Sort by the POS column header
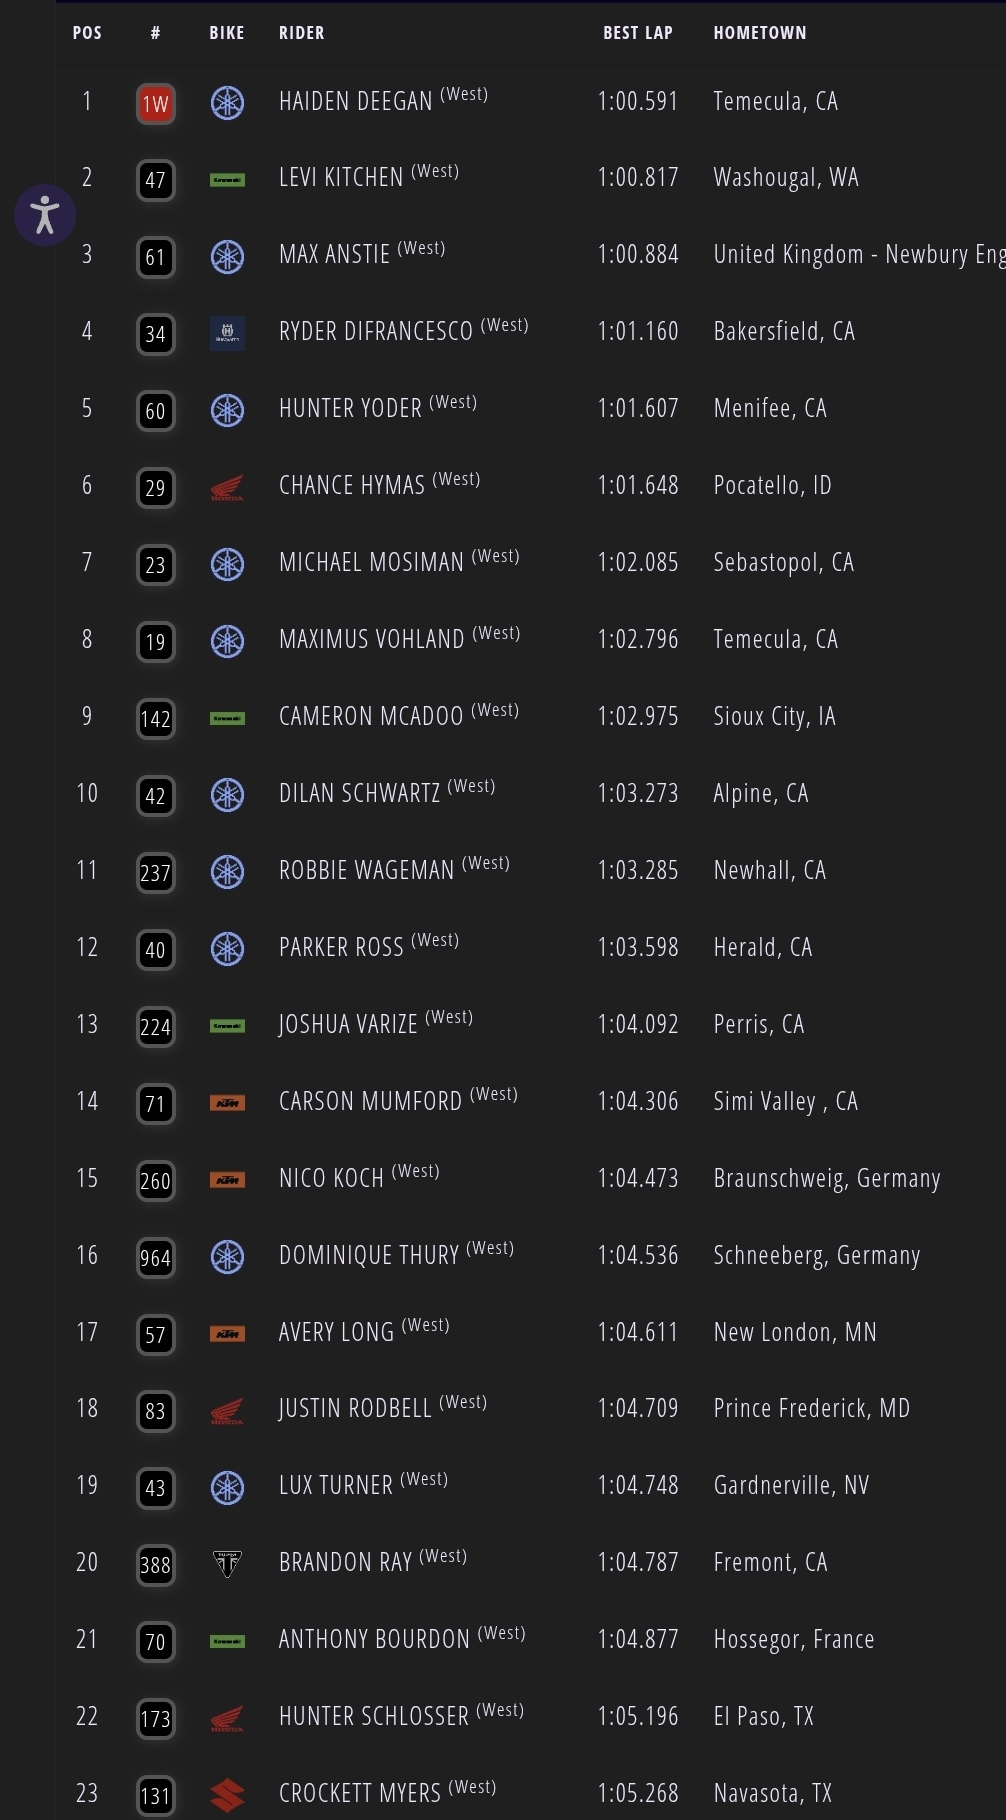 (87, 33)
